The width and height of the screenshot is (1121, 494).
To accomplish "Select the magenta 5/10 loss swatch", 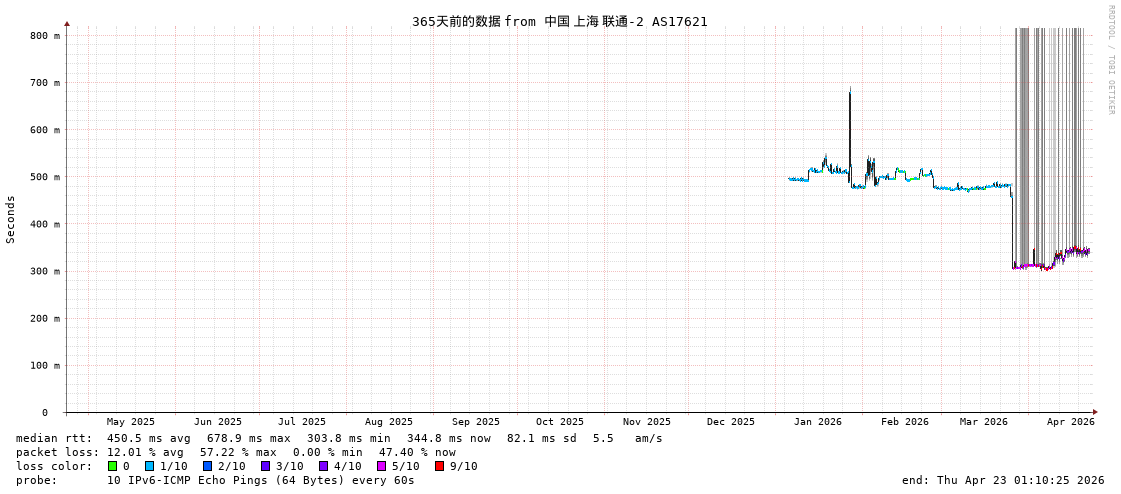I will 382,466.
